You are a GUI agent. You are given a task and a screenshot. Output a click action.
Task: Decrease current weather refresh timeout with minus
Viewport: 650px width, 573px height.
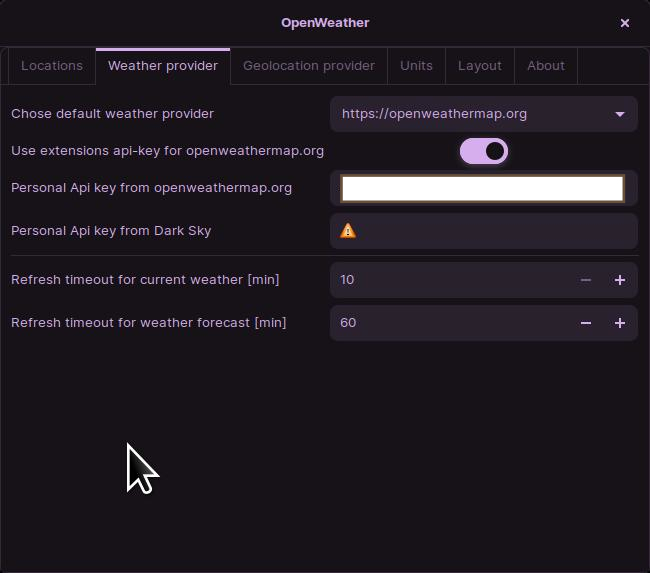pos(585,280)
